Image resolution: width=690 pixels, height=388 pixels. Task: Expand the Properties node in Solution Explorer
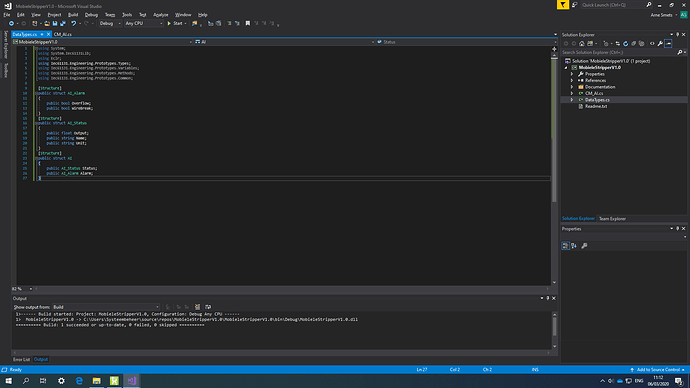tap(572, 74)
